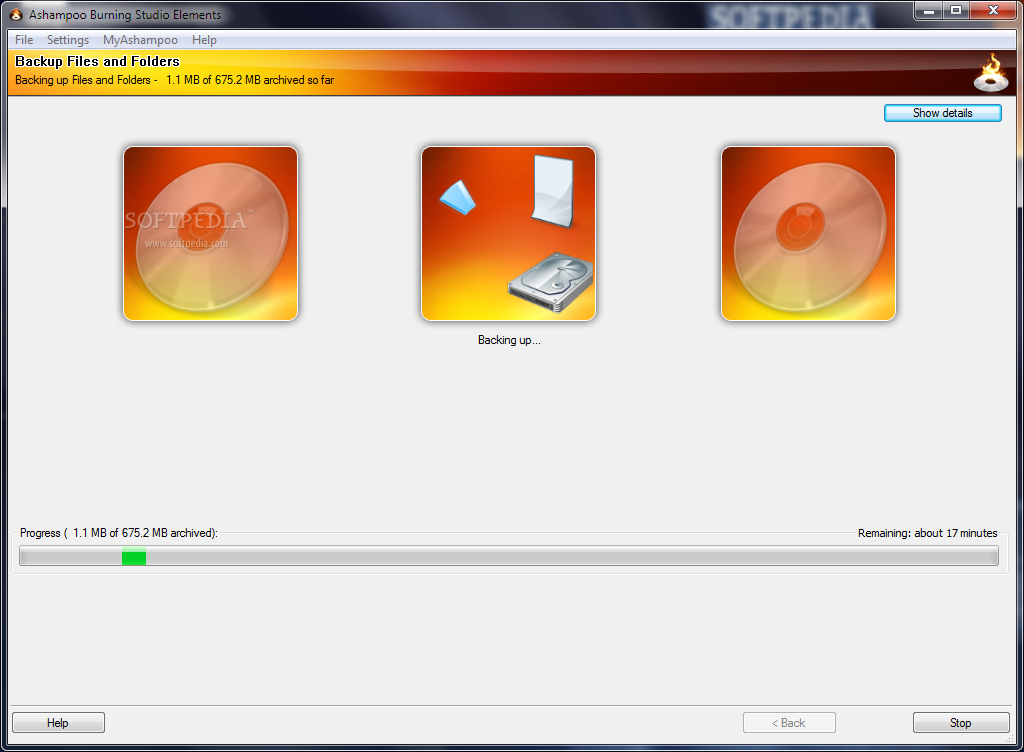Click the Help button at bottom
This screenshot has height=752, width=1024.
click(58, 723)
